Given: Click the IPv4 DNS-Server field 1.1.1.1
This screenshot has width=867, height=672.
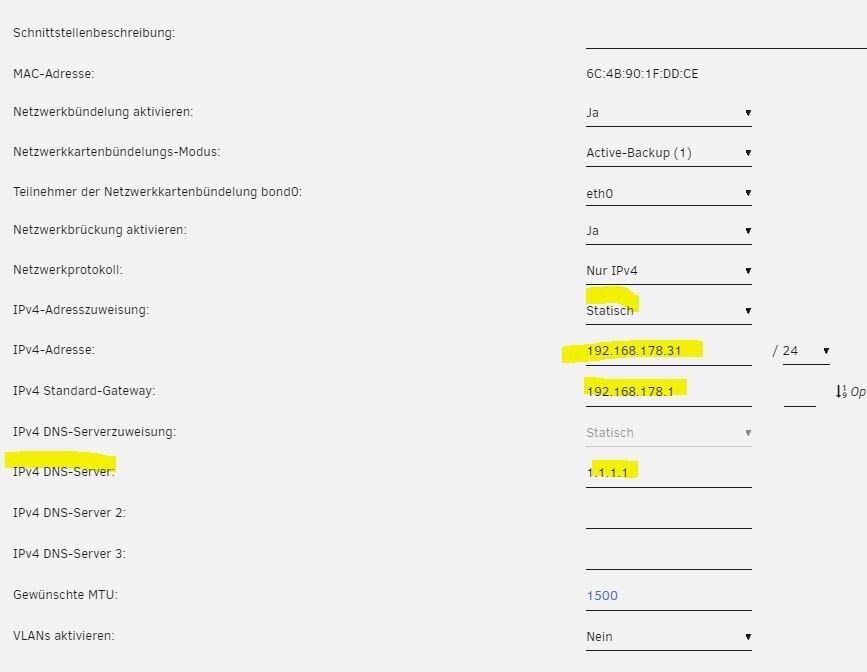Looking at the screenshot, I should [x=668, y=473].
